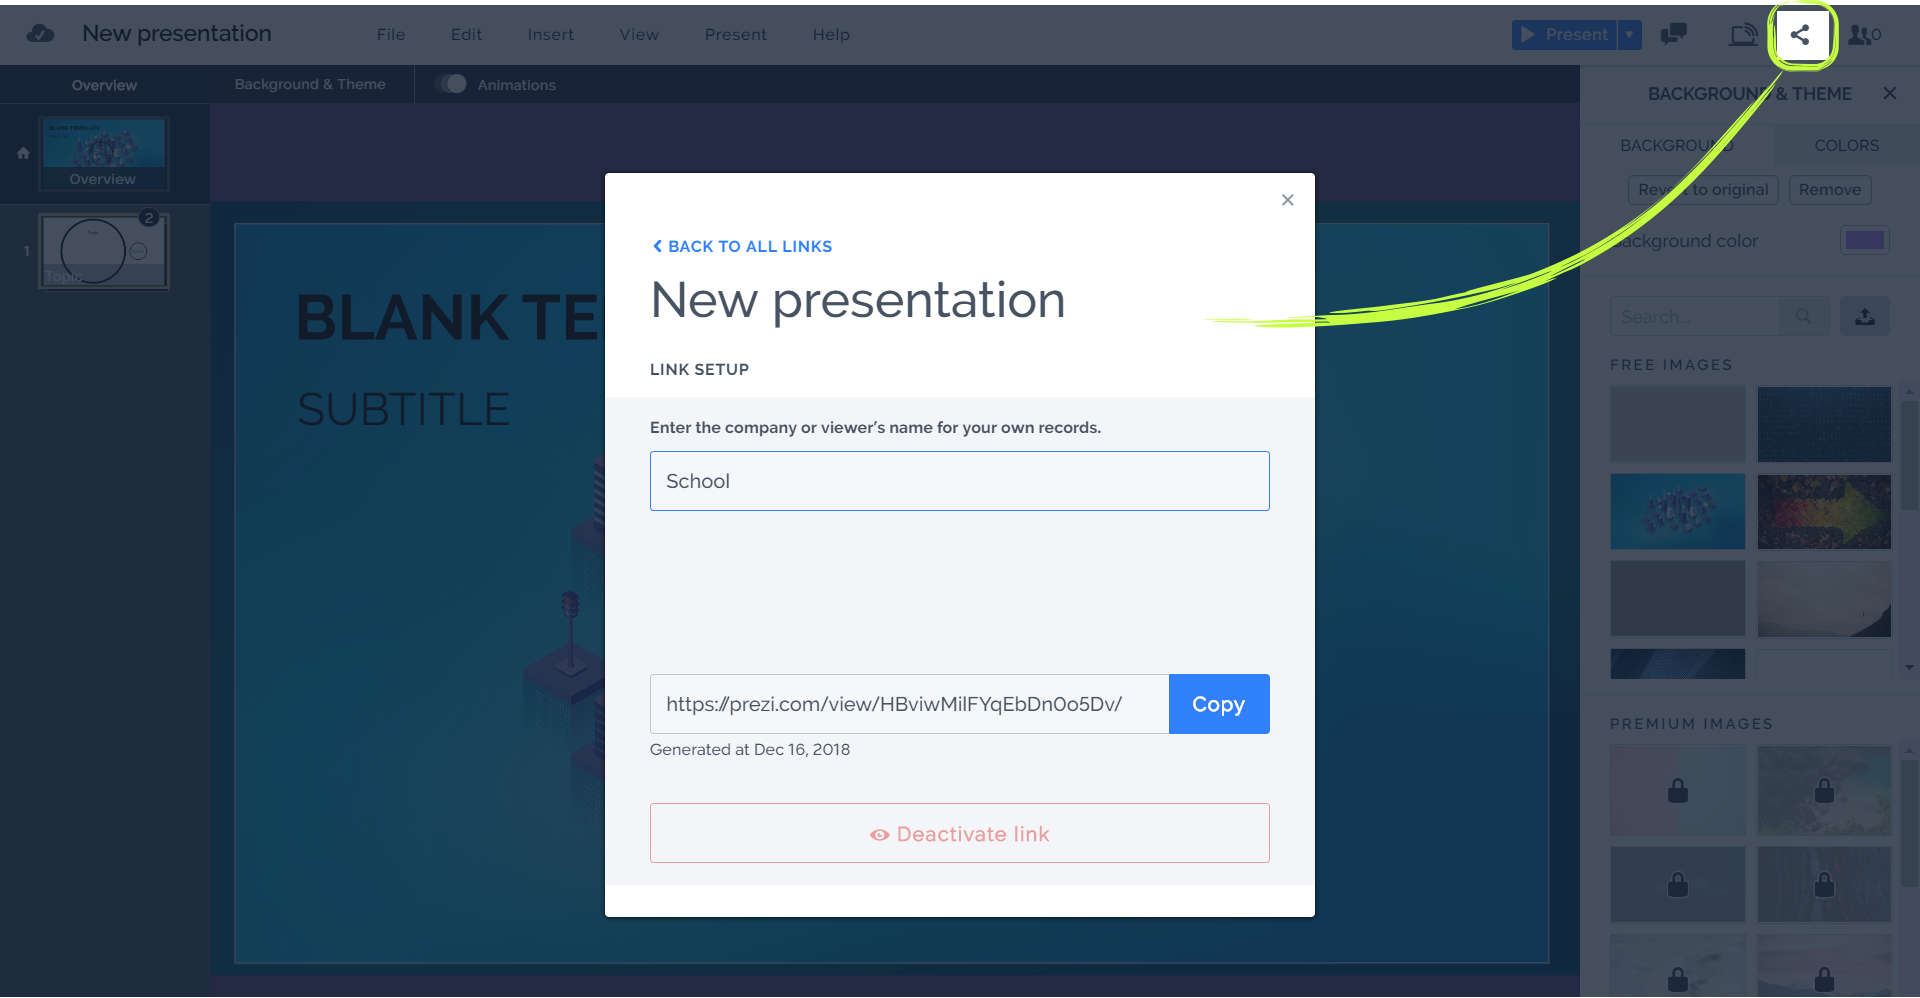
Task: Click Revert to original button
Action: 1703,190
